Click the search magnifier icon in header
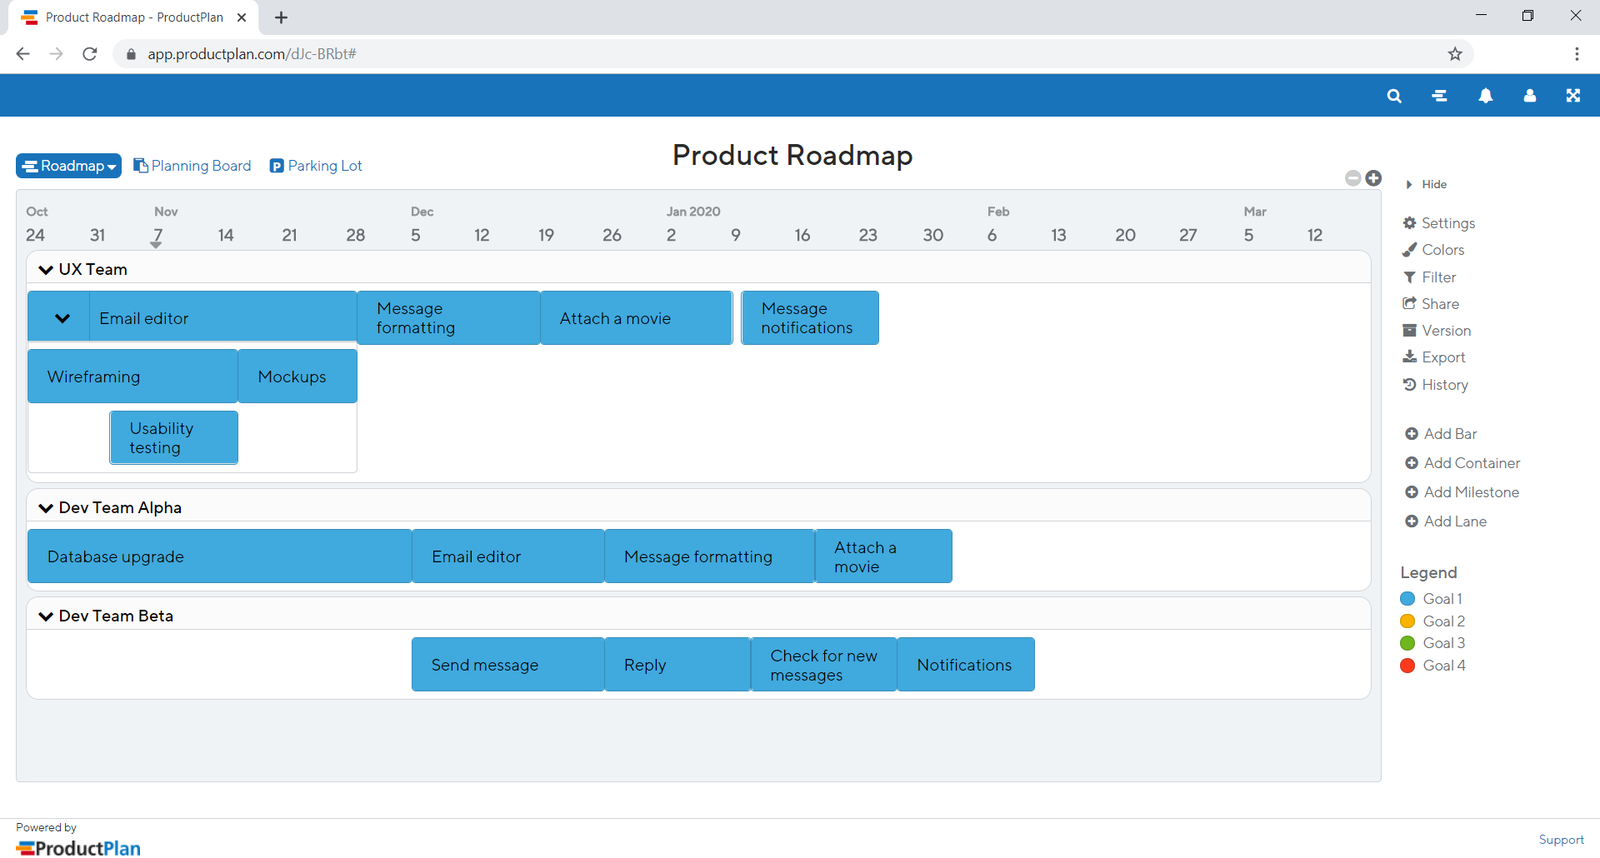Viewport: 1600px width, 858px height. pyautogui.click(x=1394, y=96)
